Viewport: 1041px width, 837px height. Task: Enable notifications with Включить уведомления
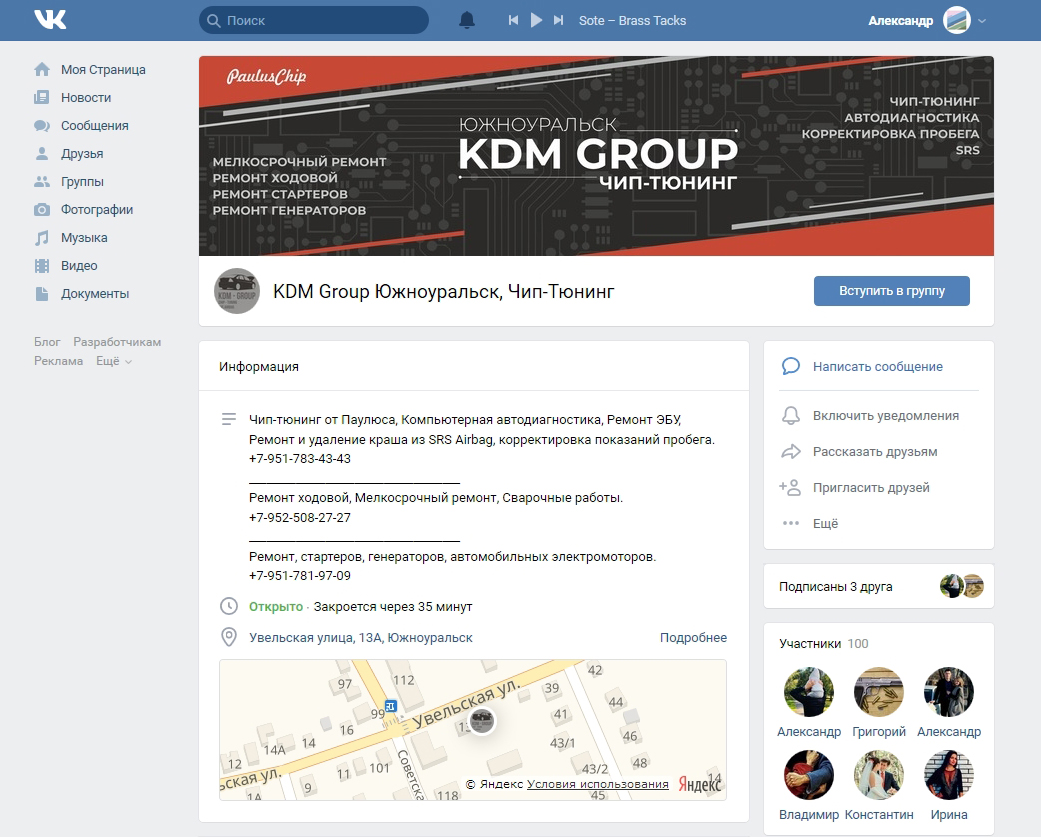pyautogui.click(x=885, y=415)
